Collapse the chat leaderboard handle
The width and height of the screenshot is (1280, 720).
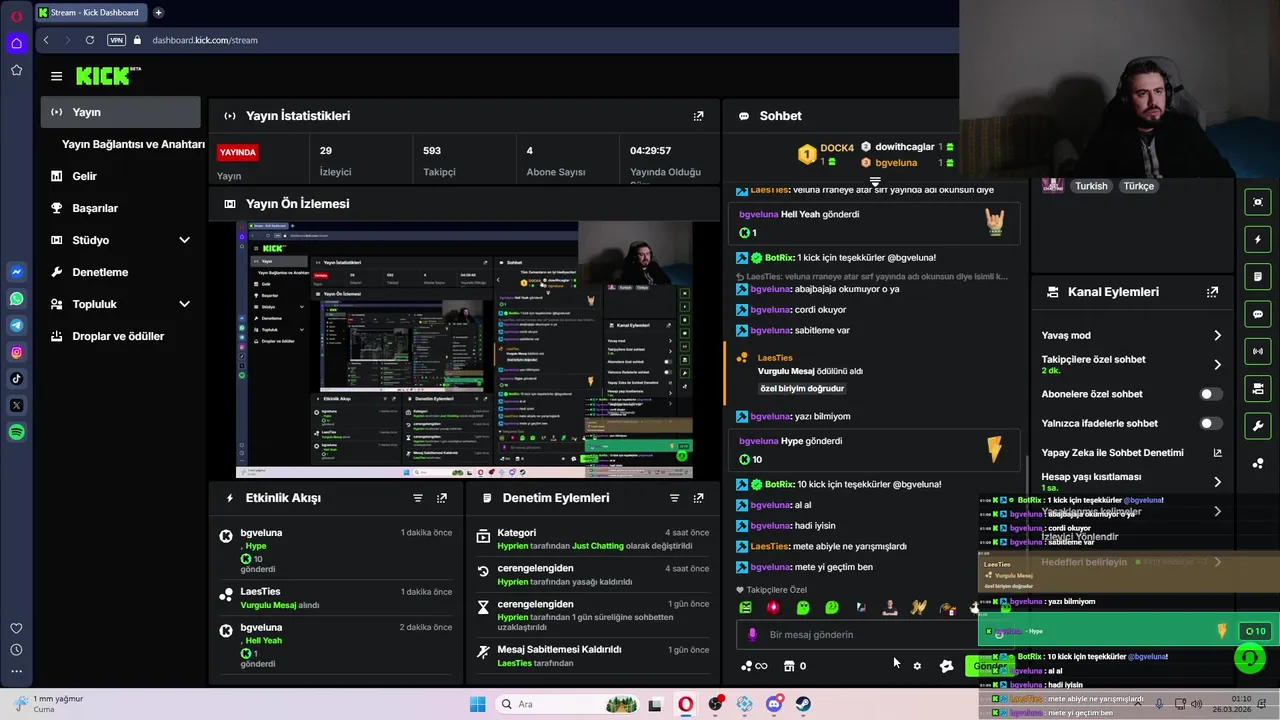875,182
